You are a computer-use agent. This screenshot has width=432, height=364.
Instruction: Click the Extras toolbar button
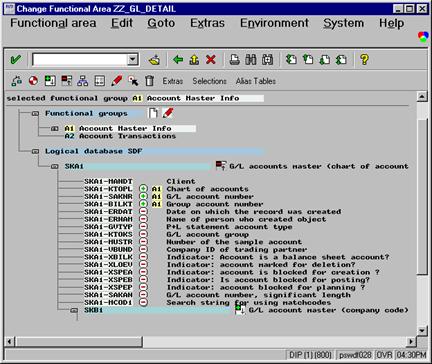click(x=173, y=81)
